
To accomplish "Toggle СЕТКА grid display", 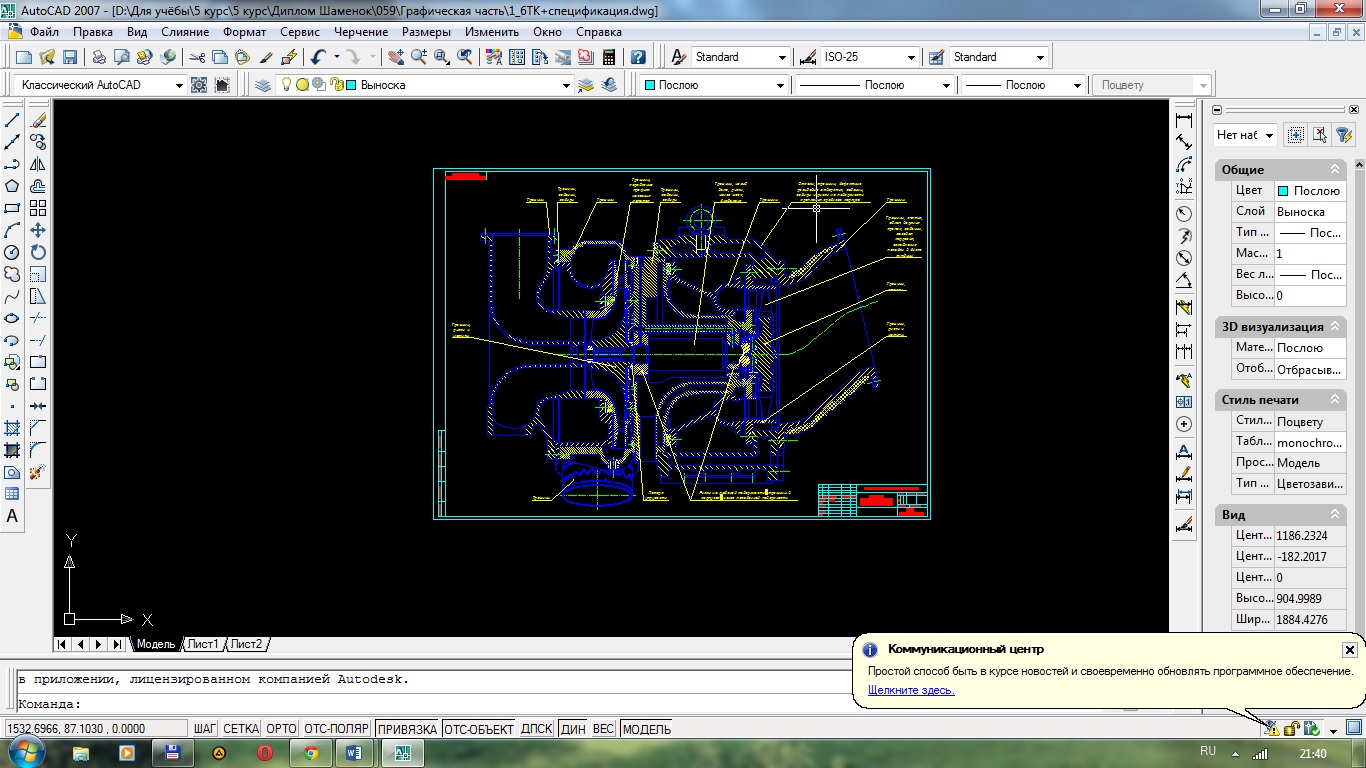I will click(241, 729).
